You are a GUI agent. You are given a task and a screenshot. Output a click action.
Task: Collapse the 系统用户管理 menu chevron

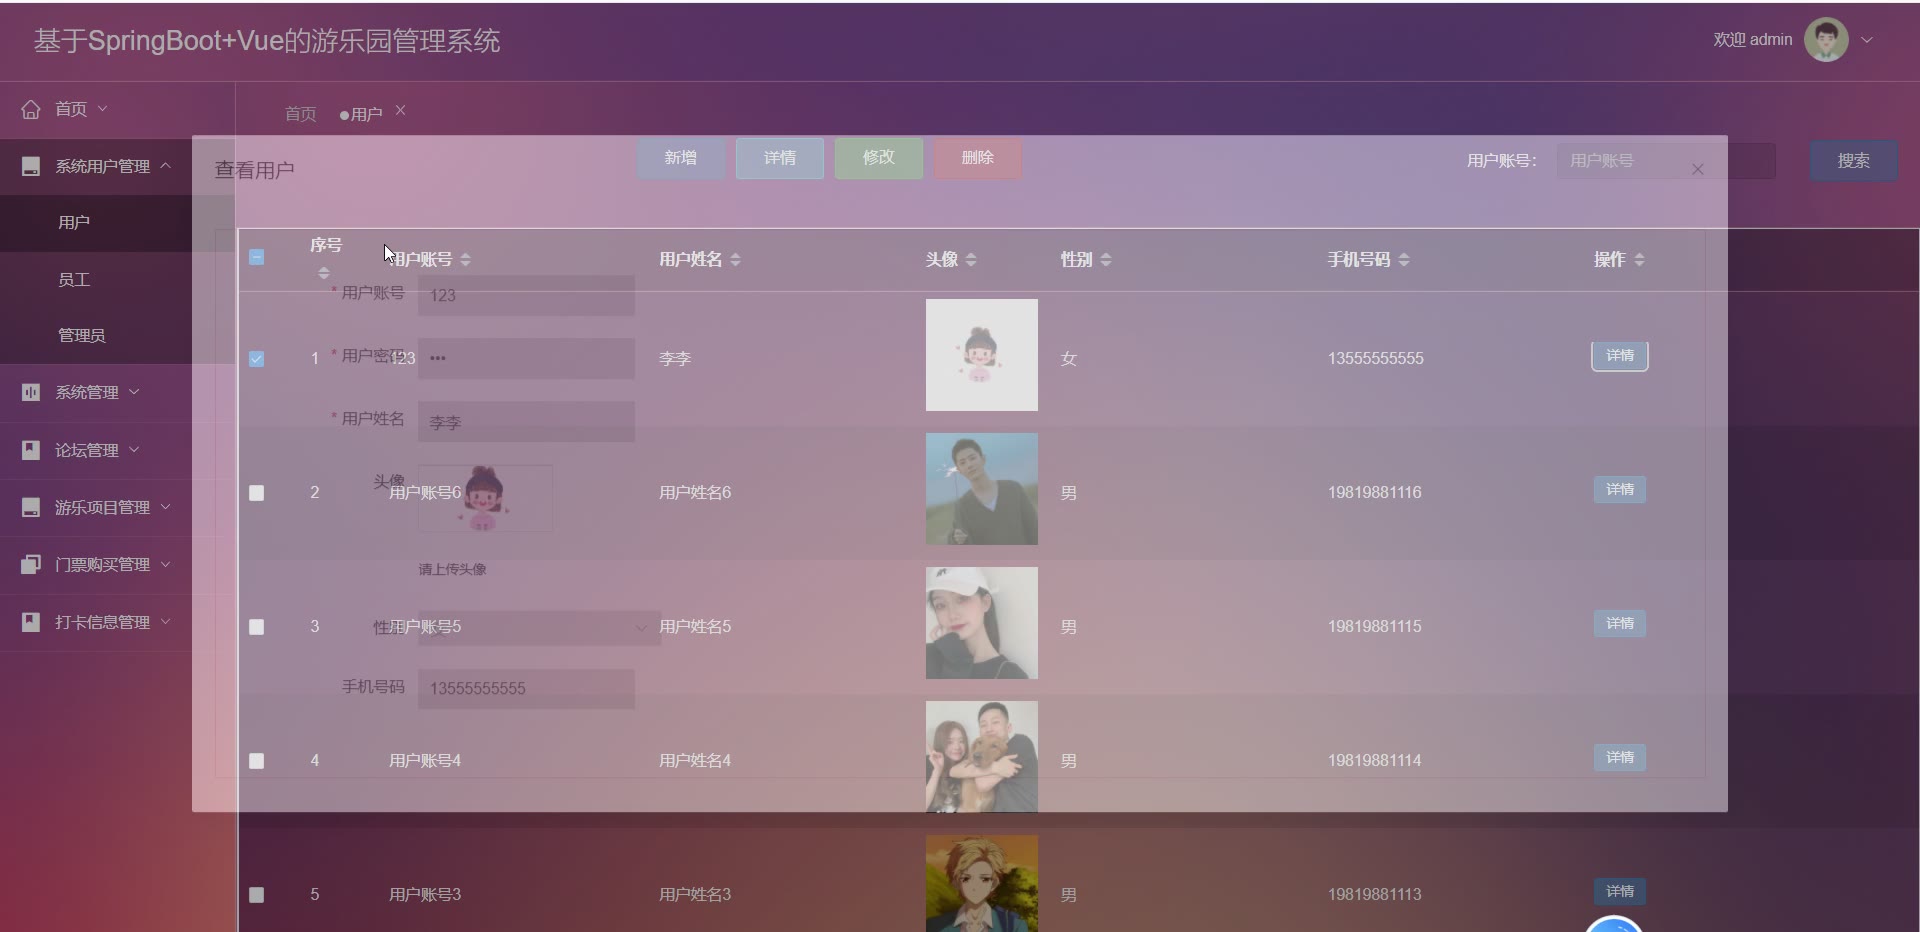(x=165, y=165)
